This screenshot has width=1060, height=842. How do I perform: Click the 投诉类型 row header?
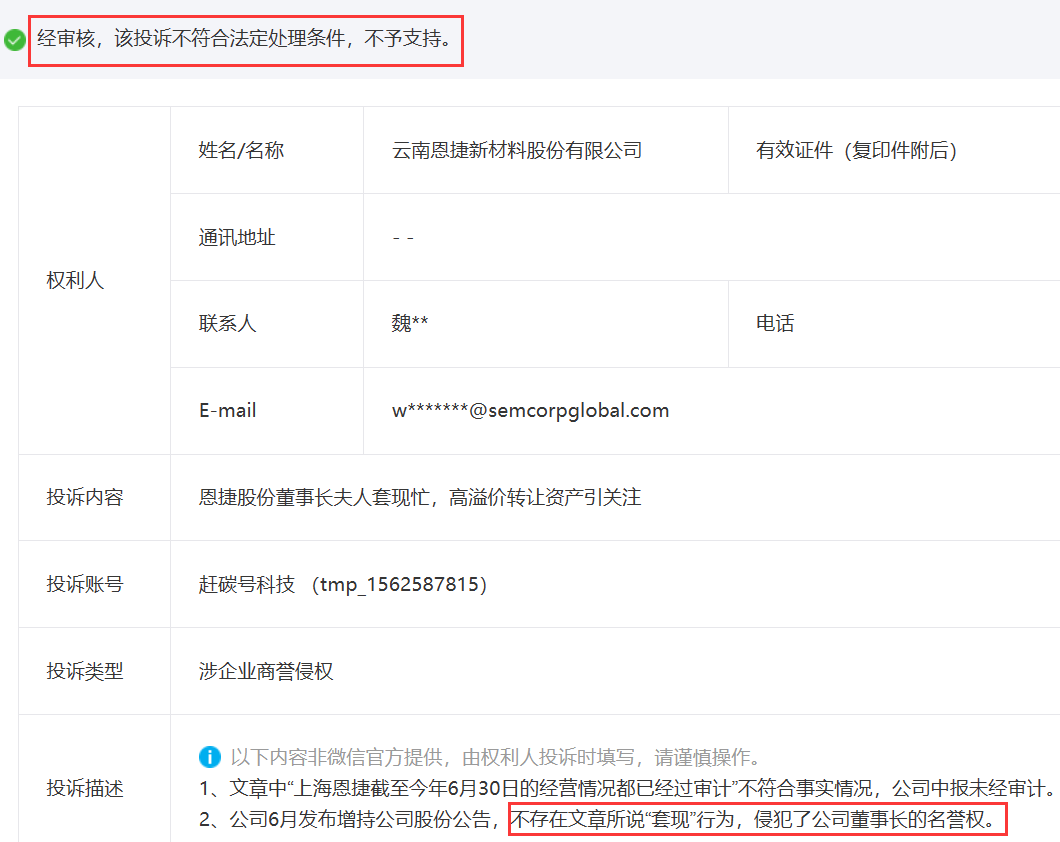pyautogui.click(x=94, y=671)
